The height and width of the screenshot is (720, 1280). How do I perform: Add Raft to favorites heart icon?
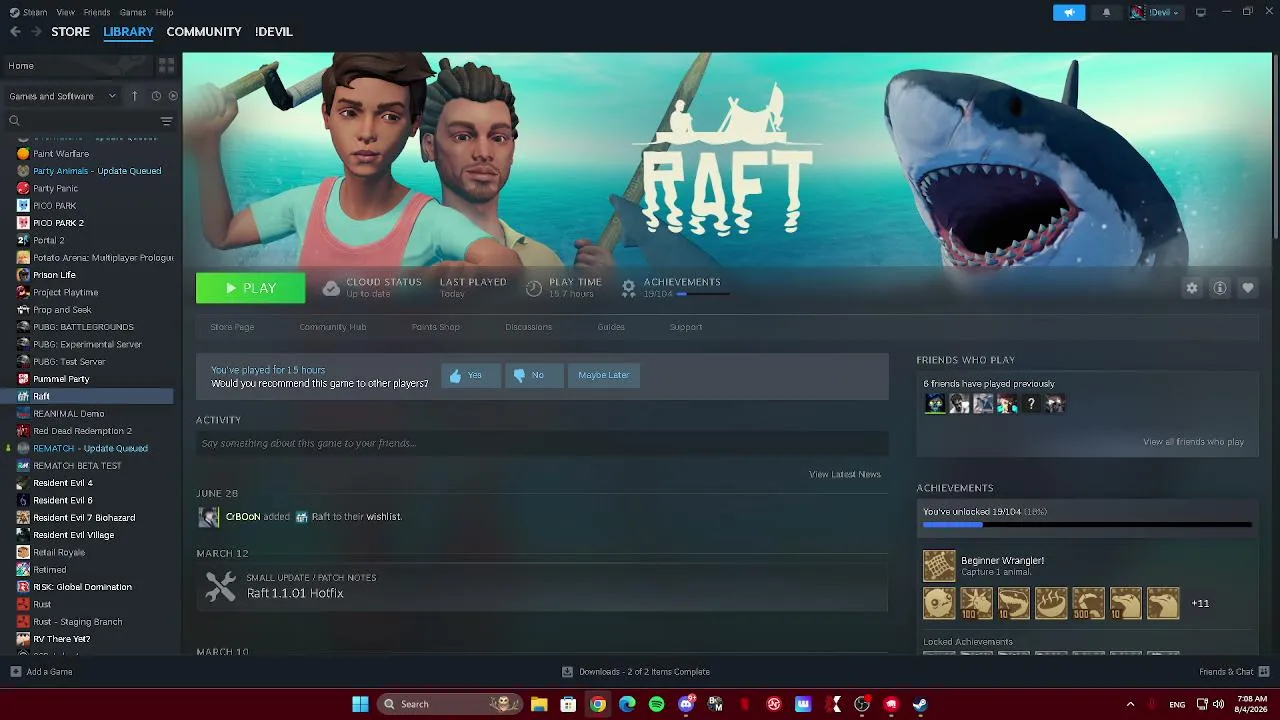click(1248, 288)
